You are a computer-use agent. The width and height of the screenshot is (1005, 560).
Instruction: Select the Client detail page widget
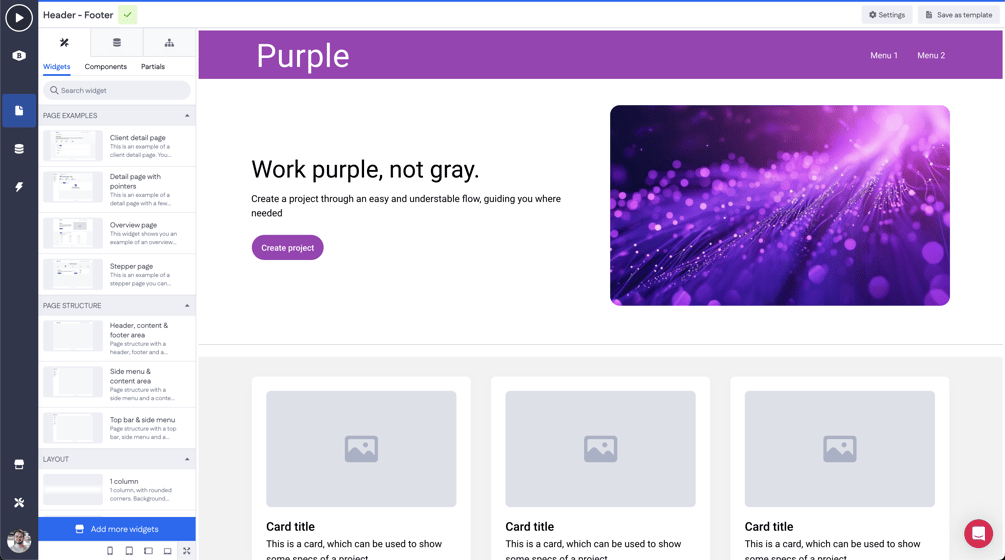(x=117, y=146)
